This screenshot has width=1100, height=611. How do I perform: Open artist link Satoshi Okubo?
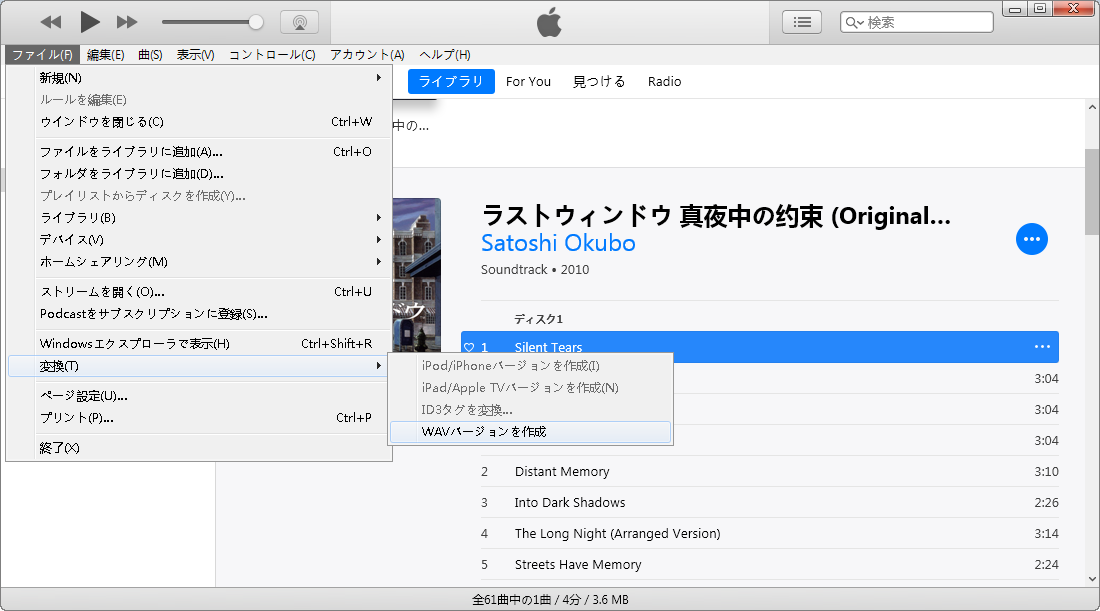pos(558,243)
